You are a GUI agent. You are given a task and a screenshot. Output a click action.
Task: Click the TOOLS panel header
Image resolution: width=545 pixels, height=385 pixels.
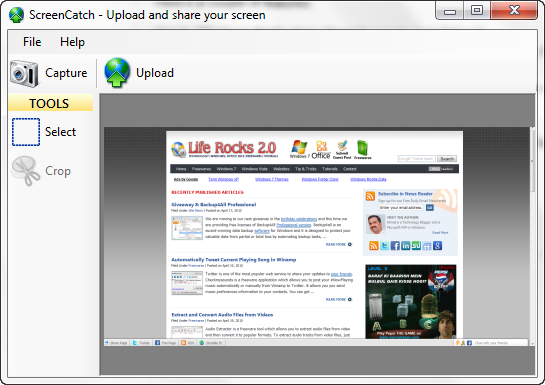click(x=50, y=103)
